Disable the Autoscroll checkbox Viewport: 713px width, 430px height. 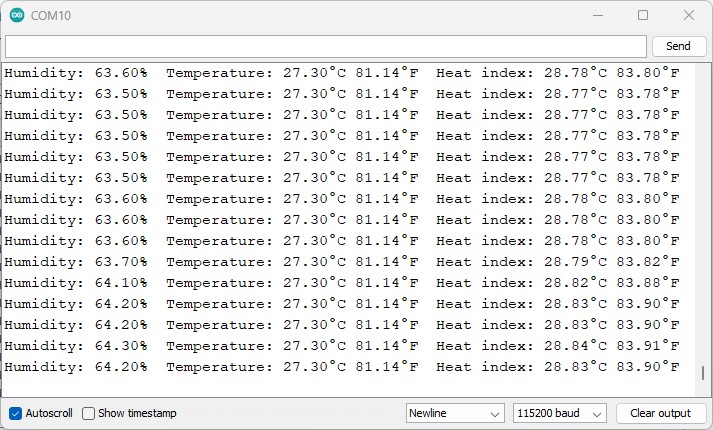16,413
